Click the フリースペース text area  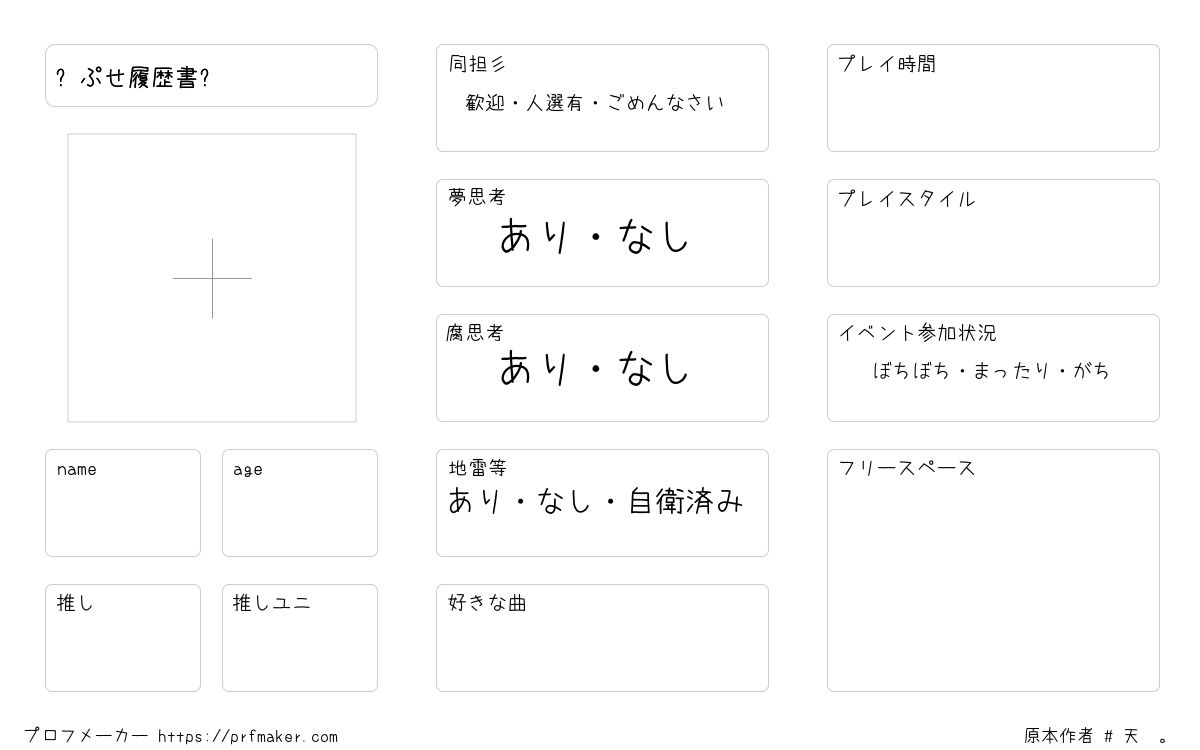coord(993,570)
